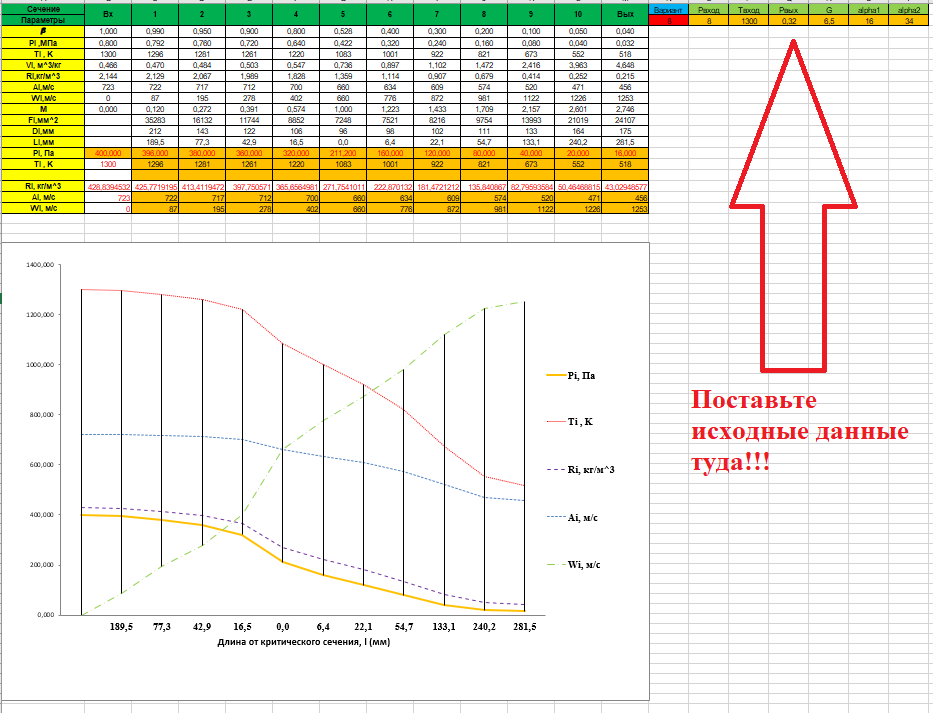Click the "Ri, кг/м^3" chart legend entry

[581, 470]
